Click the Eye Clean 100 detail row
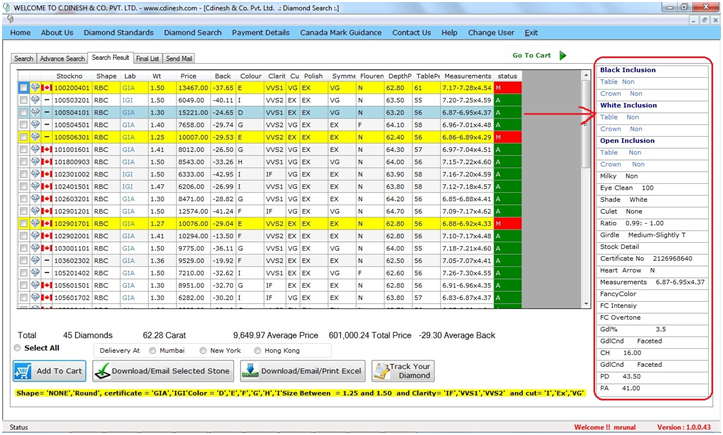The image size is (723, 435). click(652, 188)
